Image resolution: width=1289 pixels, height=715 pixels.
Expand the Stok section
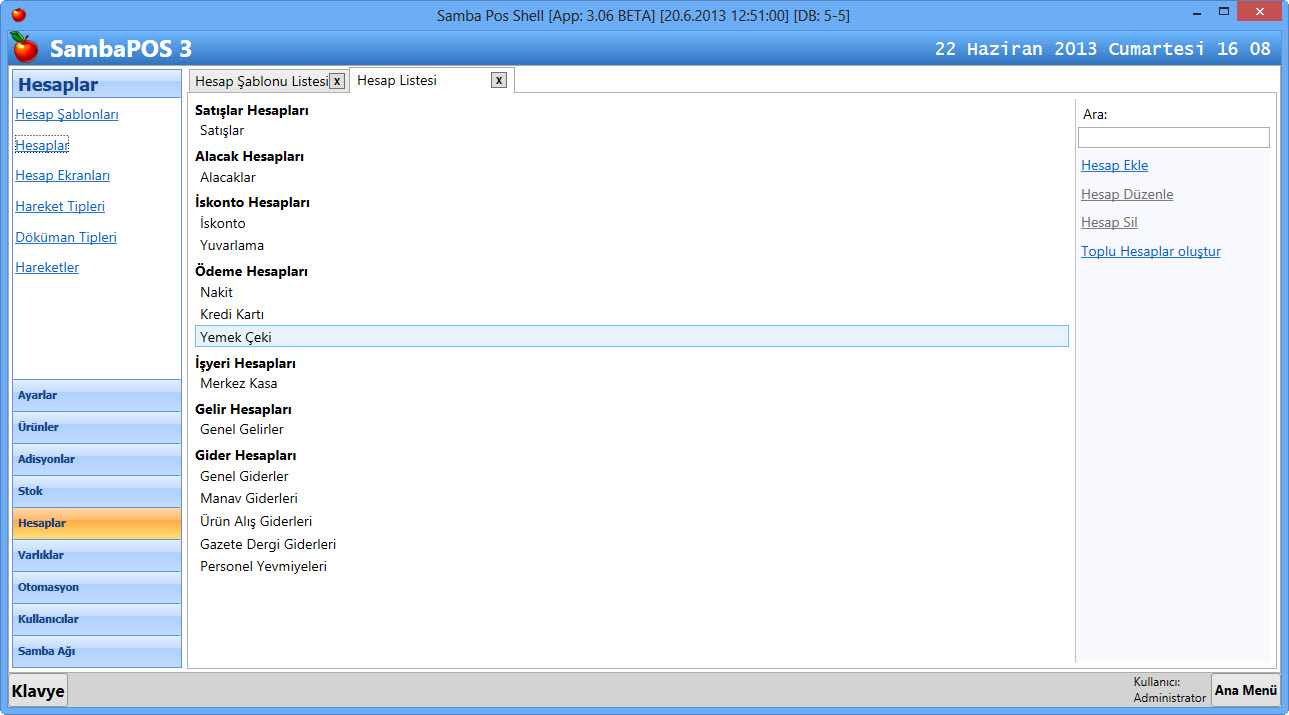pyautogui.click(x=96, y=491)
